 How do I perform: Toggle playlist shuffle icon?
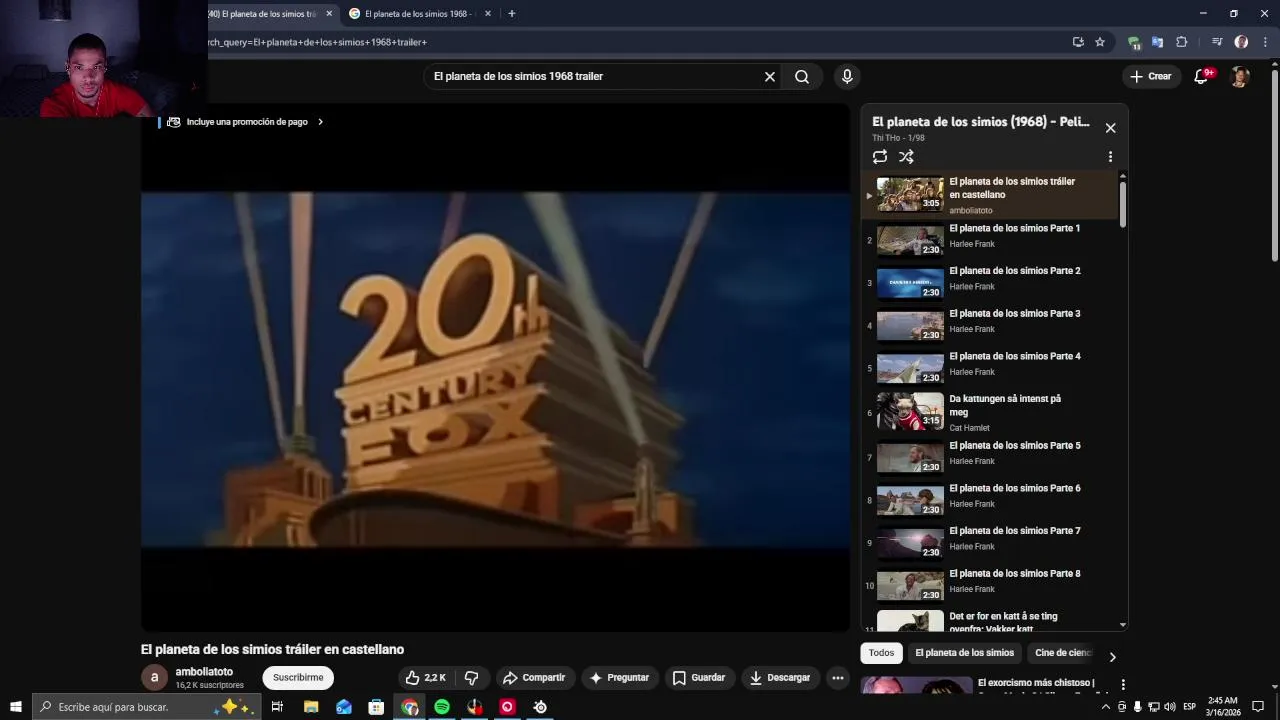tap(906, 157)
